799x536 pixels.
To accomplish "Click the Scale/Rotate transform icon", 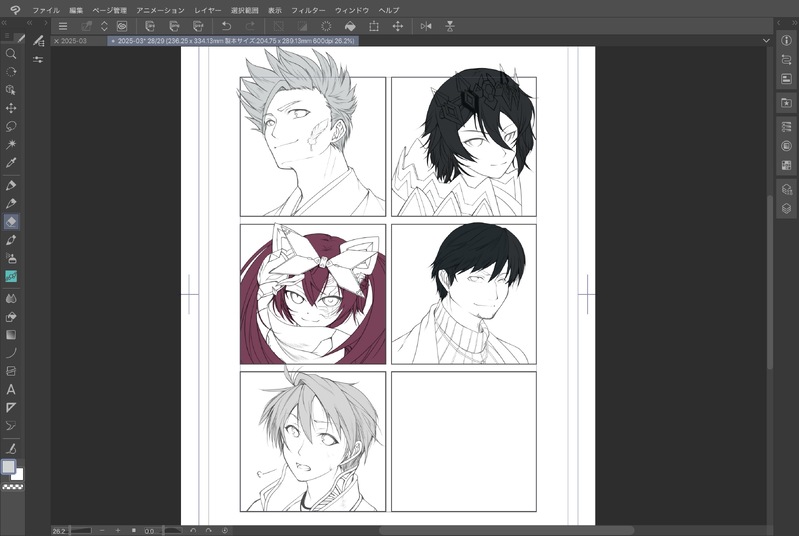I will (x=374, y=26).
